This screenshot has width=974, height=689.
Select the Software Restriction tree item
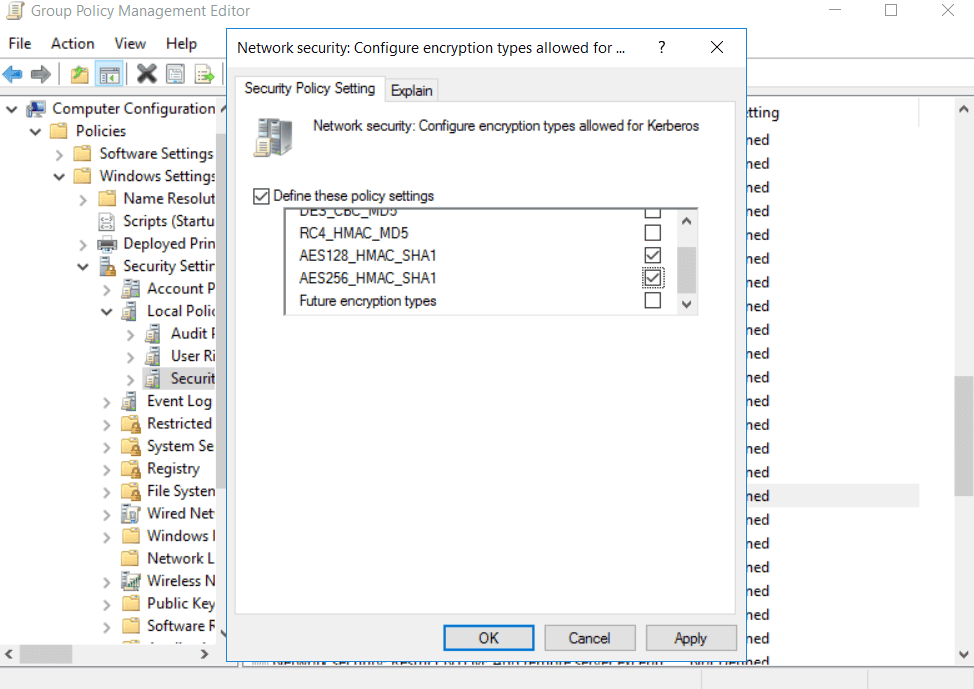pyautogui.click(x=181, y=626)
